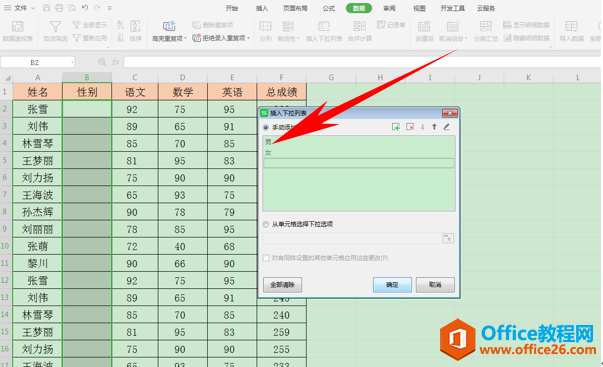603x367 pixels.
Task: Open the 文件 menu
Action: coord(20,8)
